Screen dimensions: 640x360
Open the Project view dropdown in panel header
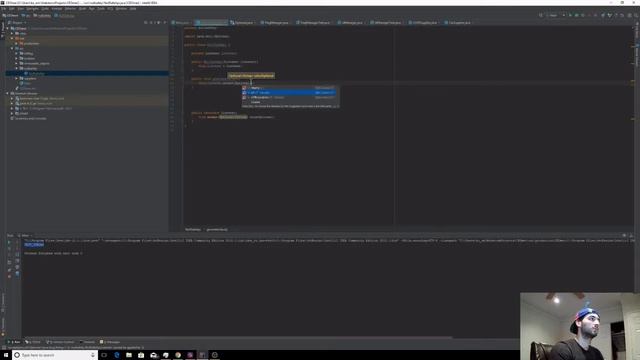[x=18, y=22]
